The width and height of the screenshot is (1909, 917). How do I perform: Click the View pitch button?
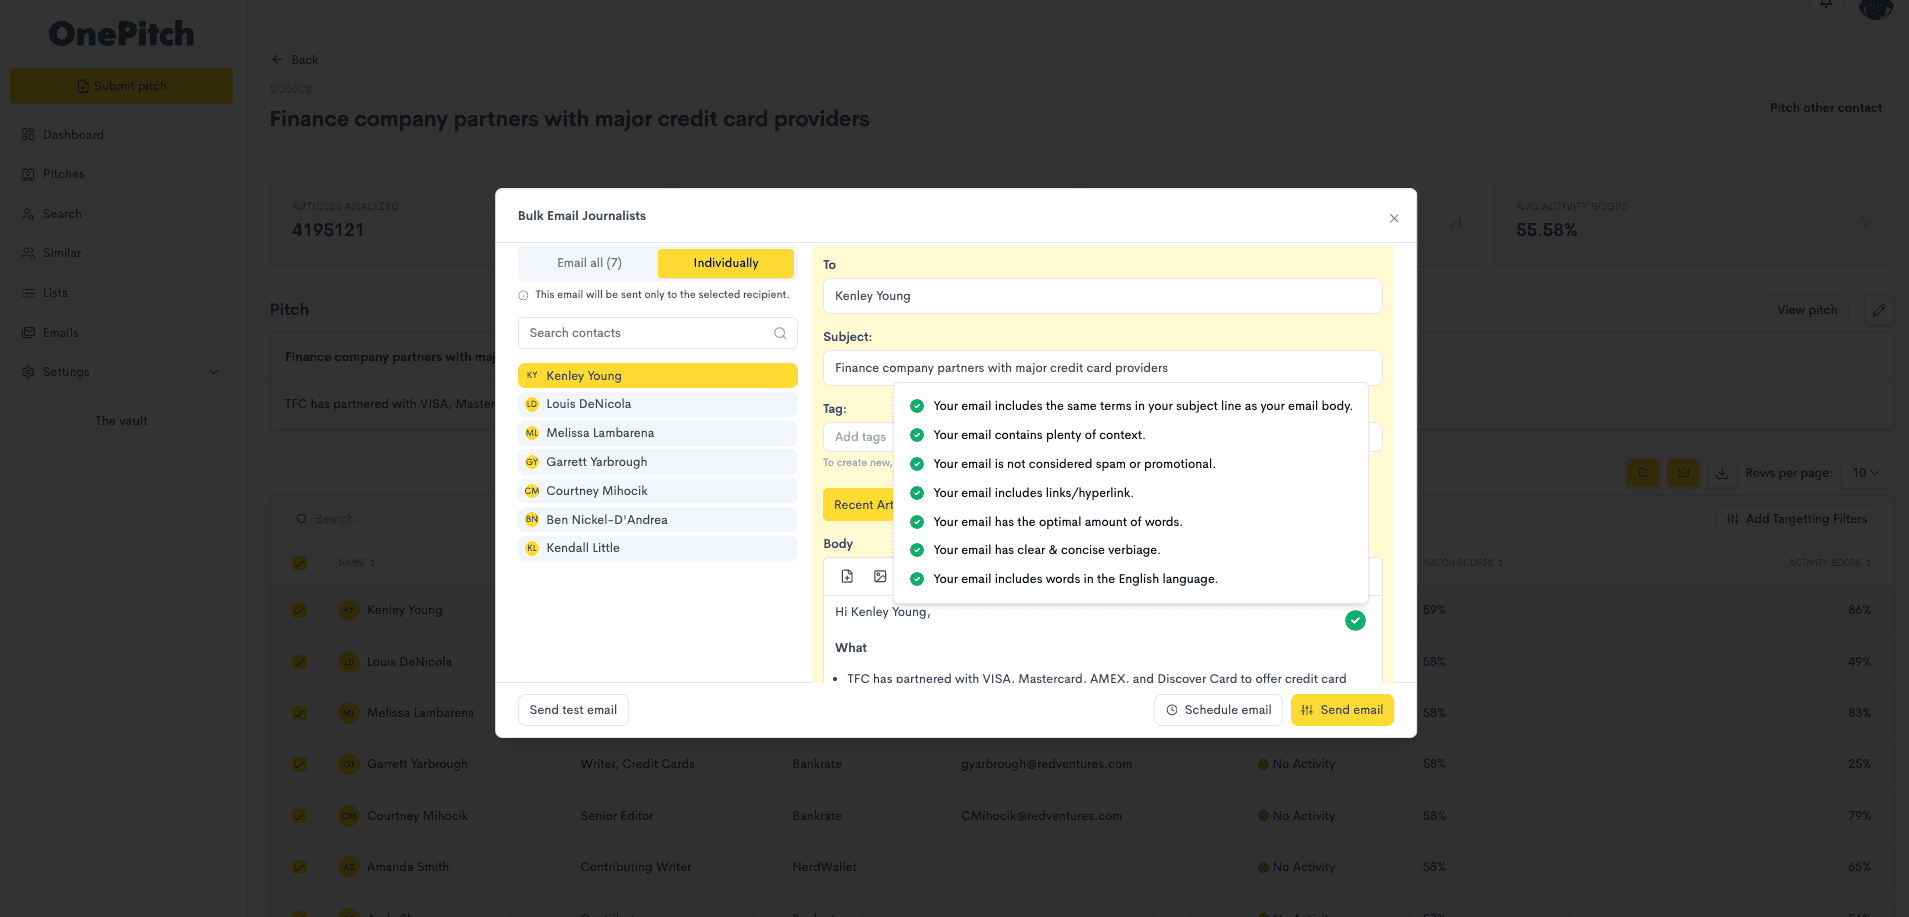pyautogui.click(x=1807, y=310)
